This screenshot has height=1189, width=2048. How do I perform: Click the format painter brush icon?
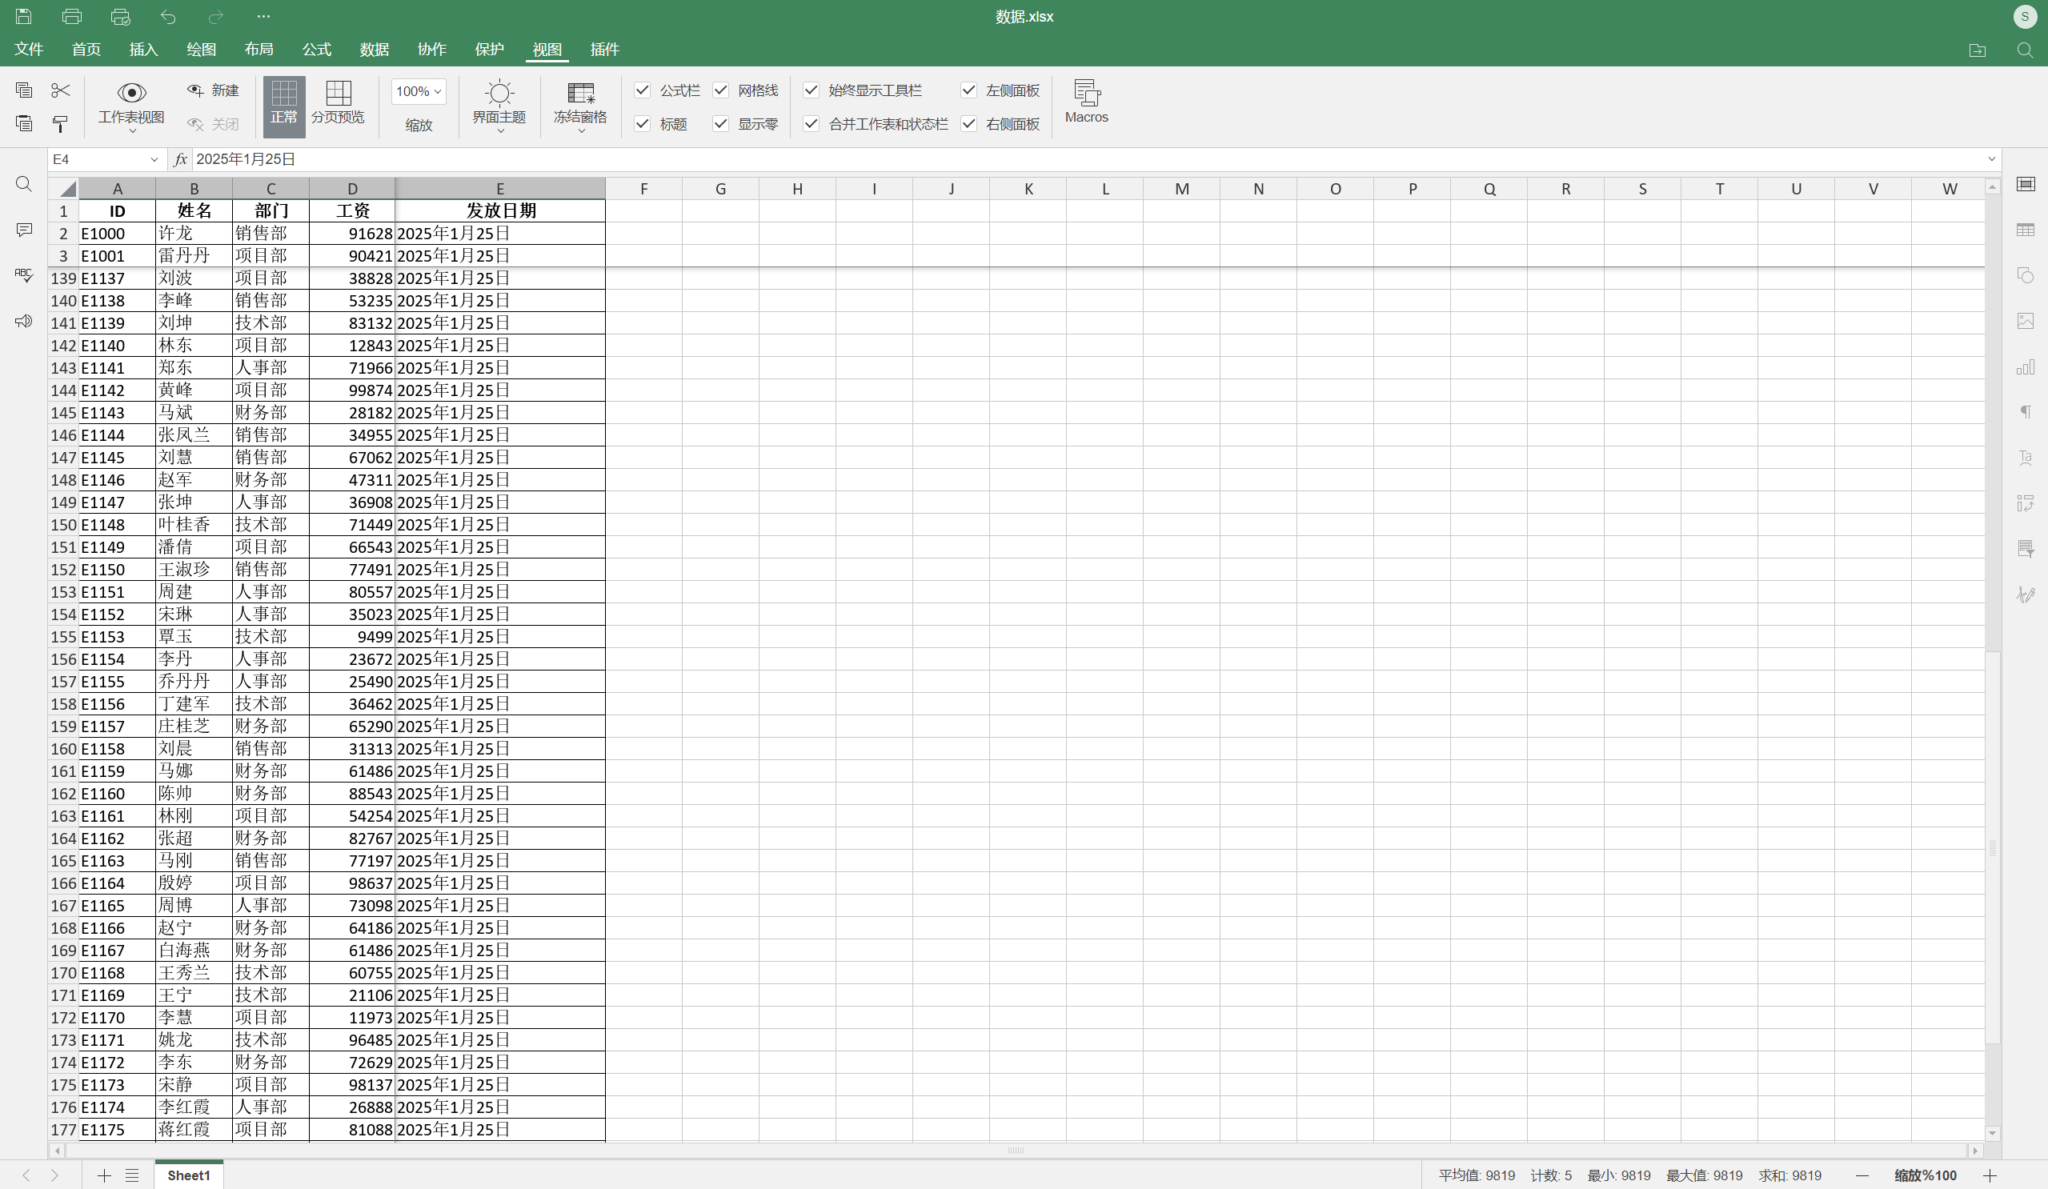coord(60,124)
